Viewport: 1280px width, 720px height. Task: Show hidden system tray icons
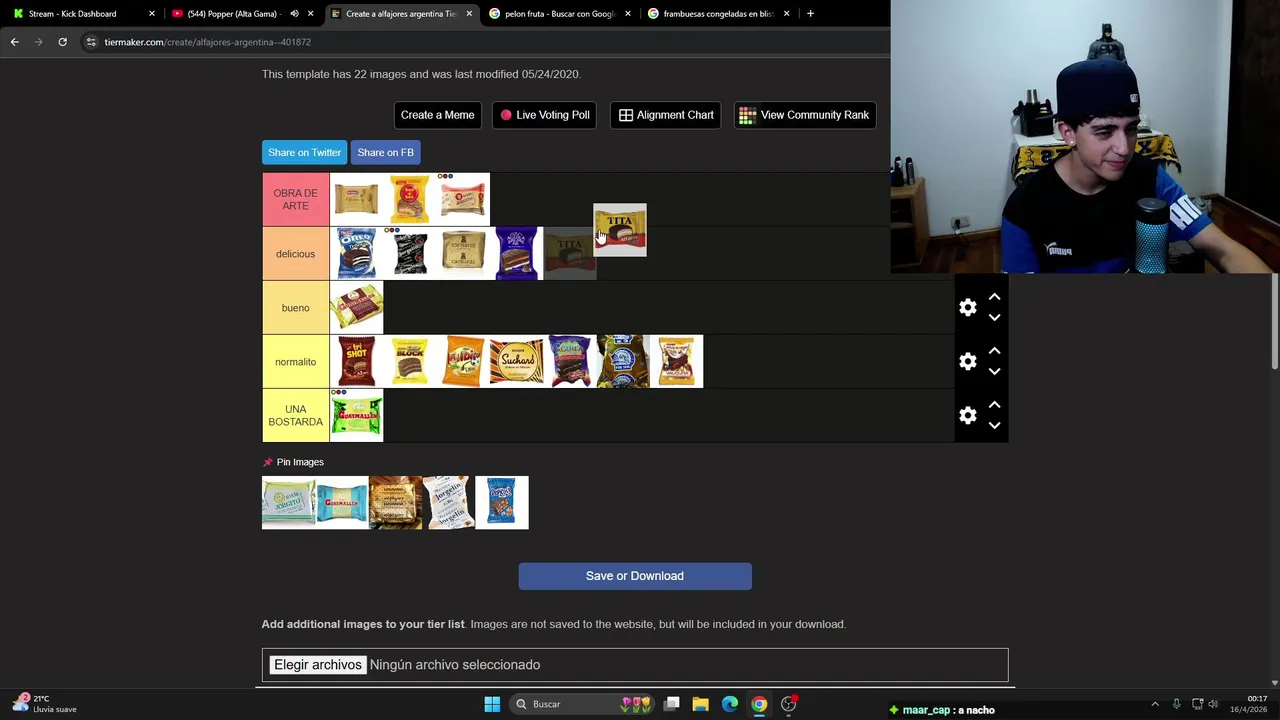[x=1155, y=704]
